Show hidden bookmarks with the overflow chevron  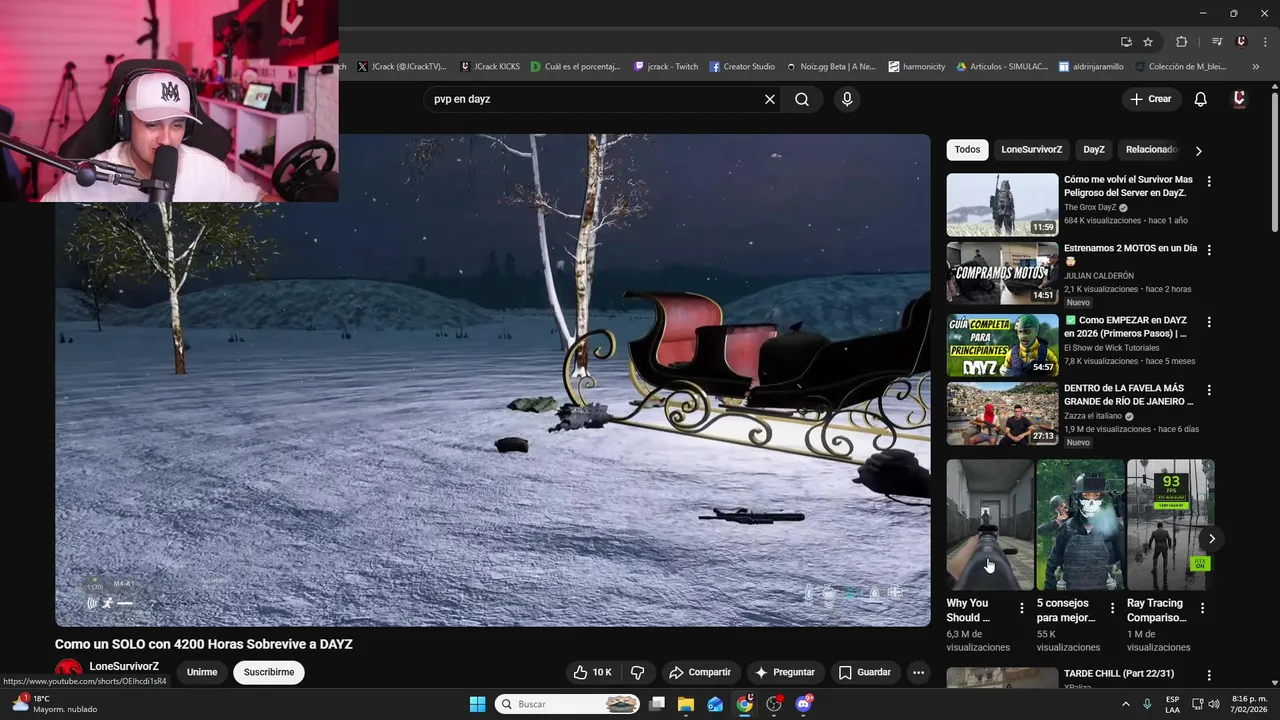(1255, 67)
